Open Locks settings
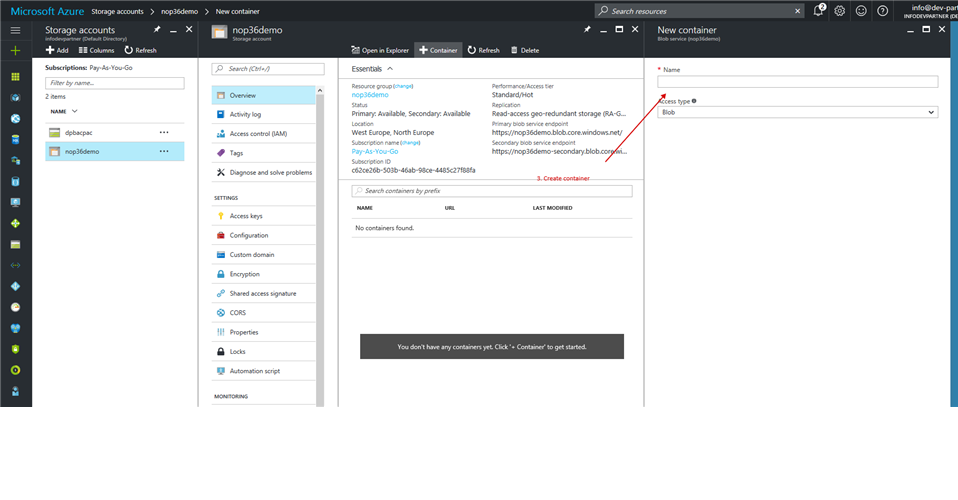The image size is (958, 500). pyautogui.click(x=263, y=351)
